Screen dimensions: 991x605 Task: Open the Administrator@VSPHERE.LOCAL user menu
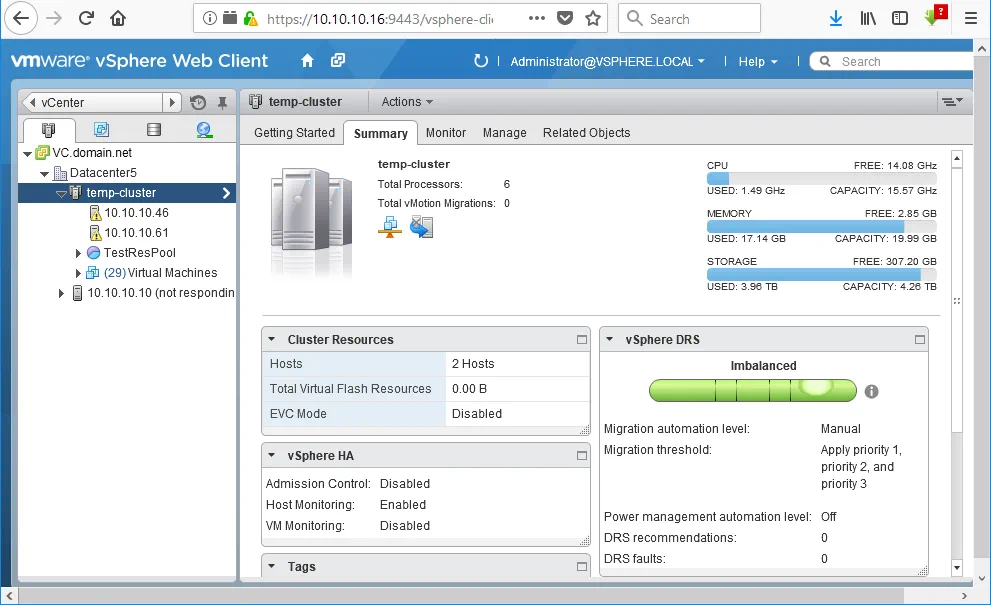(607, 61)
